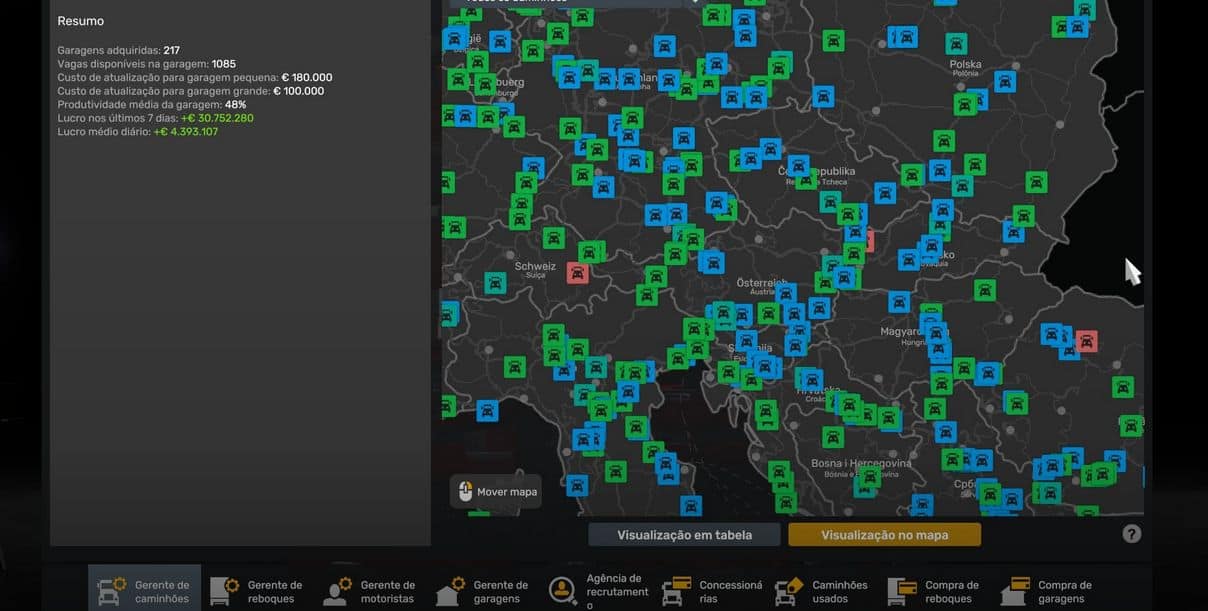Switch to Visualização em tabela
Viewport: 1208px width, 611px height.
[x=684, y=535]
